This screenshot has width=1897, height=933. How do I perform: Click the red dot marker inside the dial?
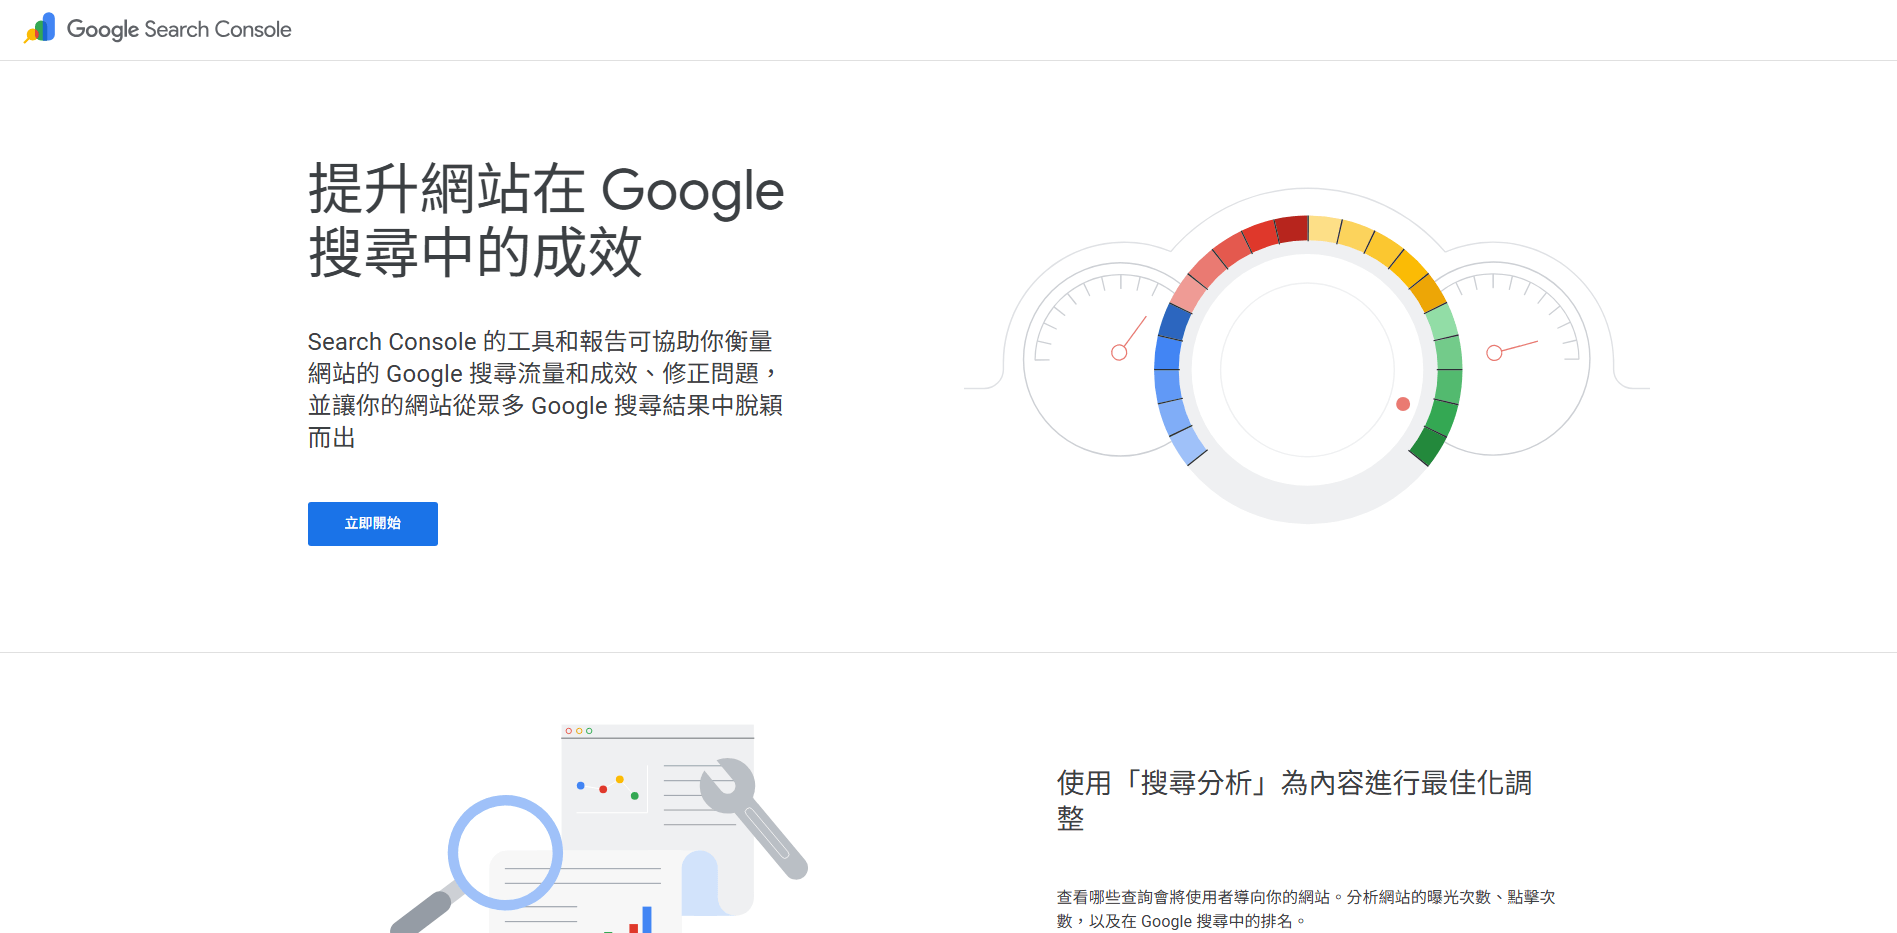1403,405
